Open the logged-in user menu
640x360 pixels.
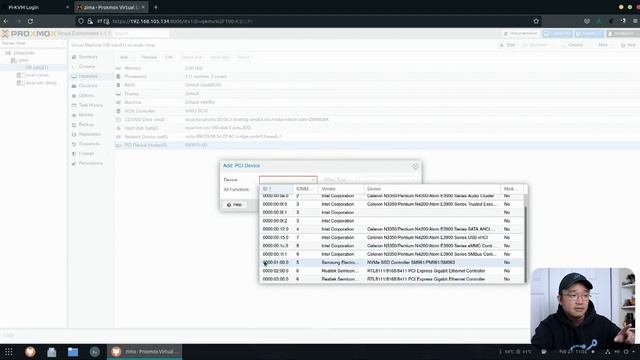pos(622,33)
